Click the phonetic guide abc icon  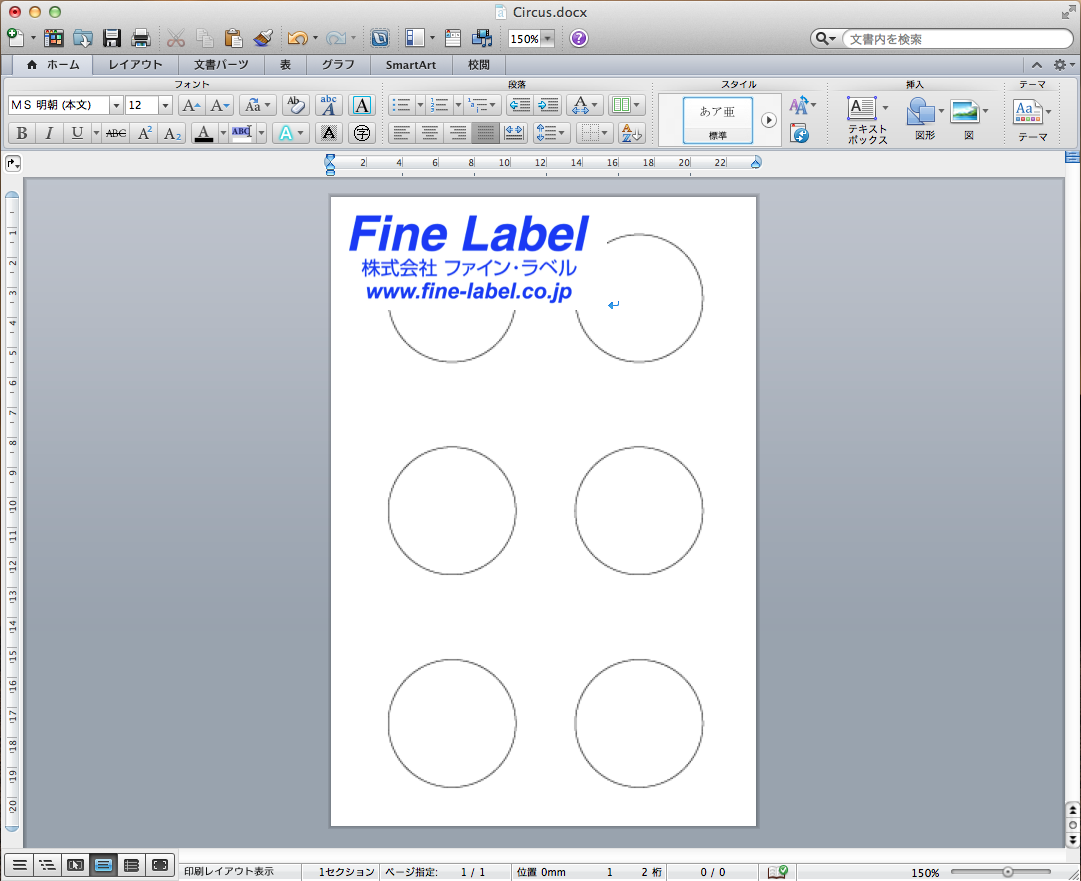pos(329,105)
